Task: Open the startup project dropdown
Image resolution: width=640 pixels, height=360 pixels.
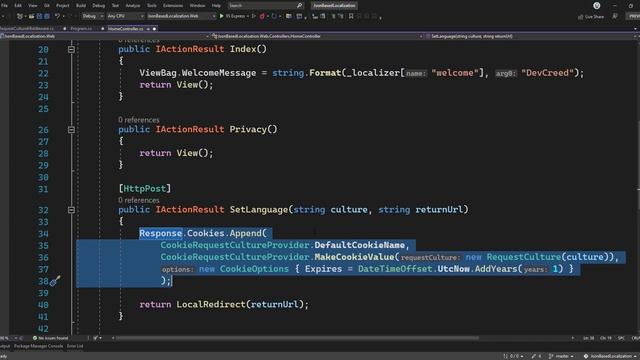Action: coord(181,16)
